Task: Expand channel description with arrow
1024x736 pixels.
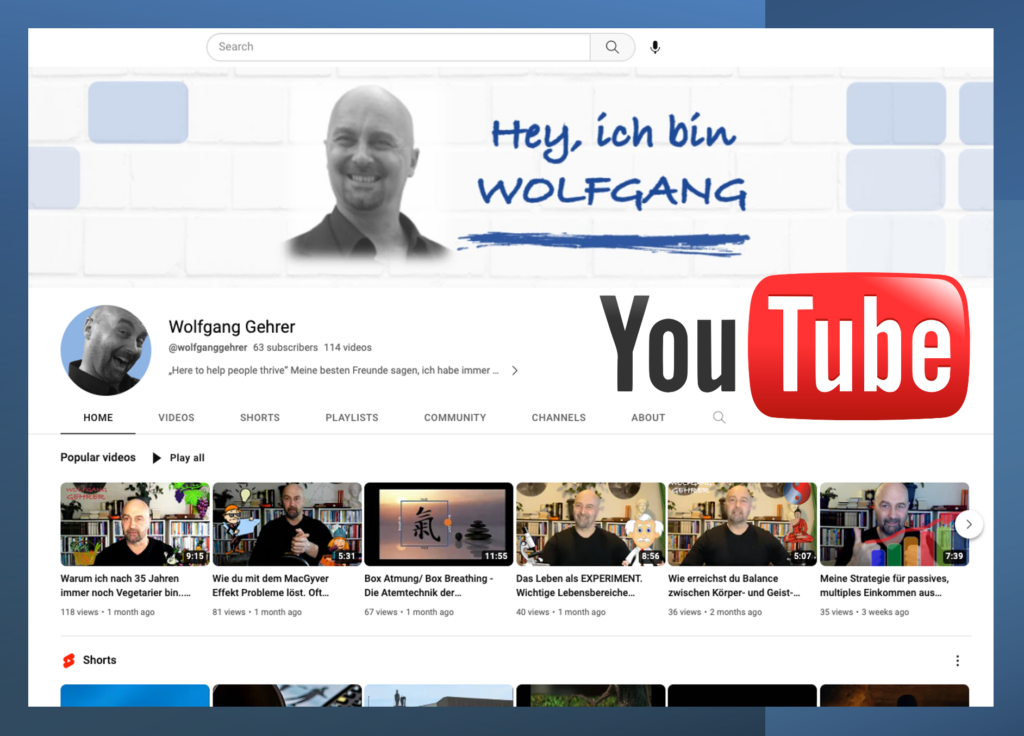Action: click(515, 370)
